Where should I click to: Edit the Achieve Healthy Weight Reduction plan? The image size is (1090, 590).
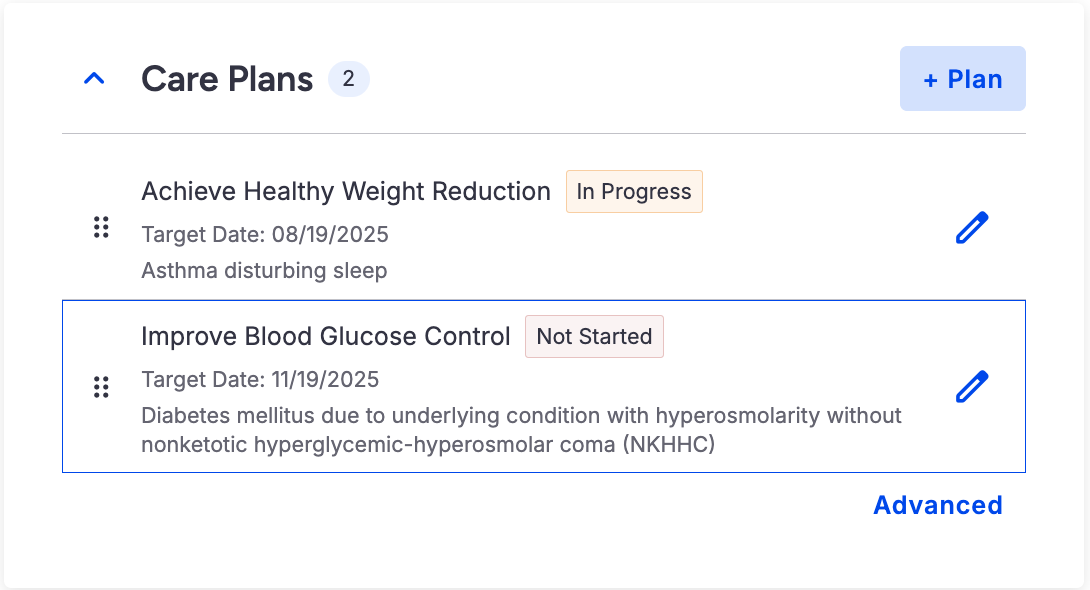point(971,228)
